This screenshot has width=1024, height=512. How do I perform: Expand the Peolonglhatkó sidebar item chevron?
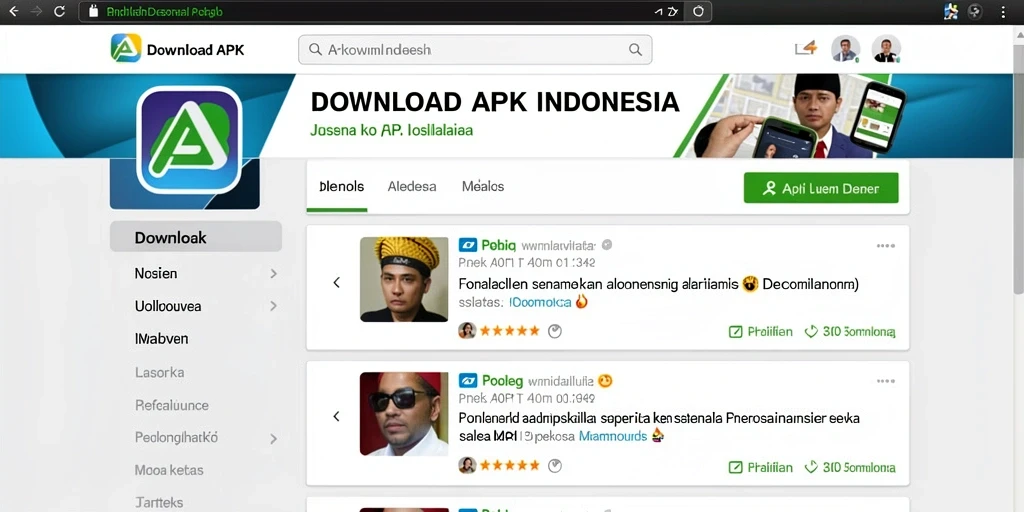tap(274, 439)
